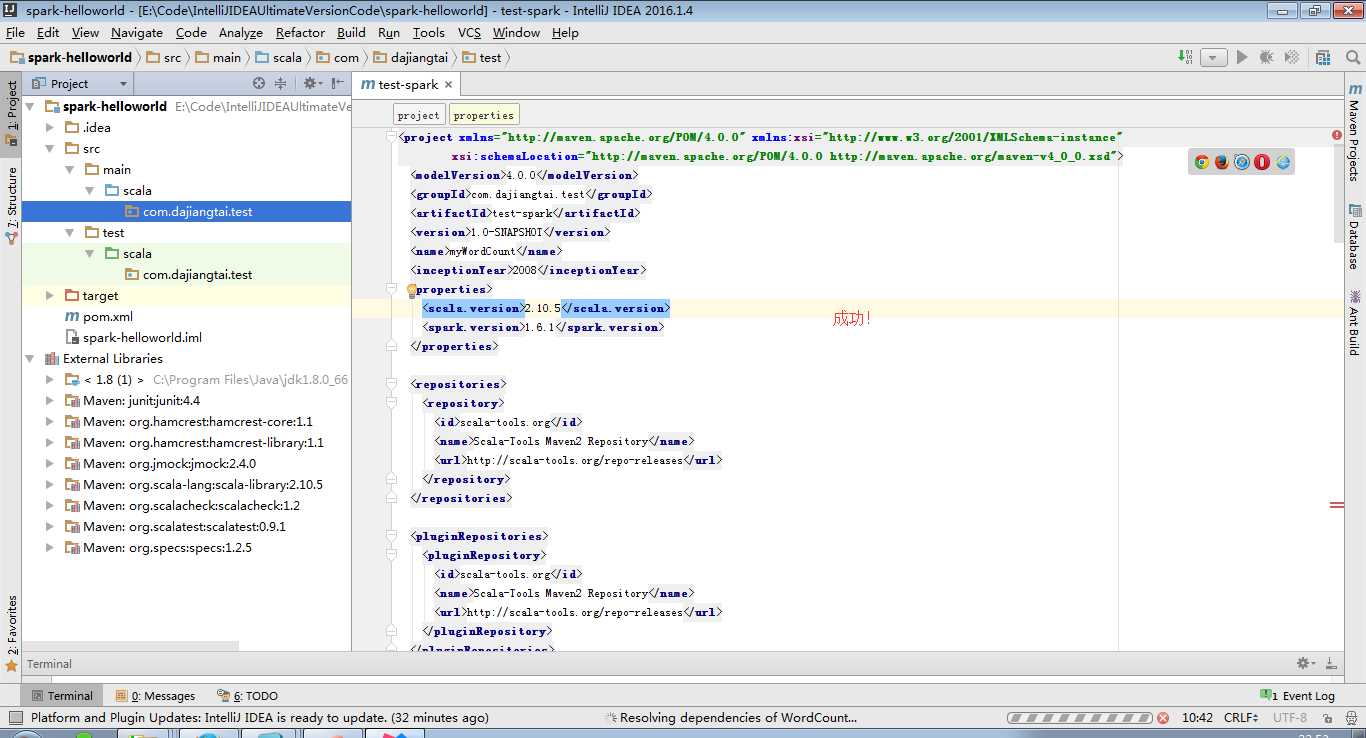The width and height of the screenshot is (1366, 738).
Task: Open in Chrome browser icon
Action: click(x=1201, y=162)
